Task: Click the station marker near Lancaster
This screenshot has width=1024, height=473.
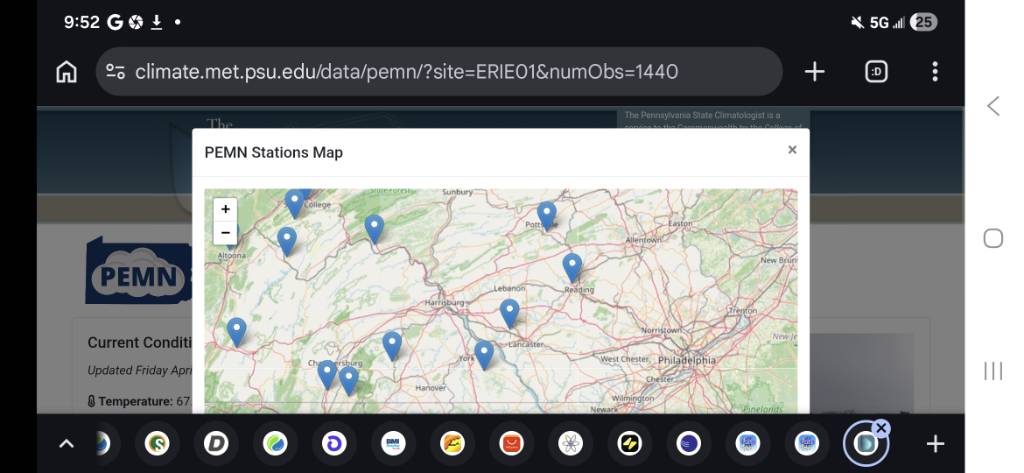Action: click(x=510, y=312)
